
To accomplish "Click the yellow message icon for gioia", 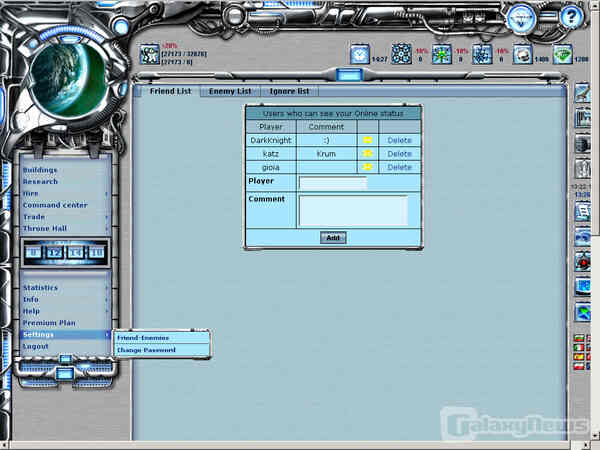I will (x=367, y=167).
